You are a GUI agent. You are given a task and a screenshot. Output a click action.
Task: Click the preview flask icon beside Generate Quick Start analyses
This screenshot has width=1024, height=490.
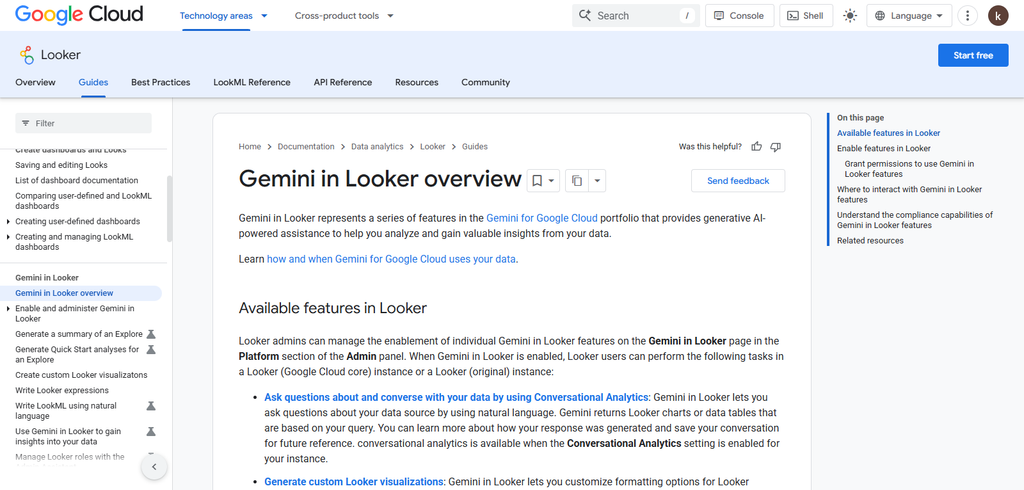(151, 350)
